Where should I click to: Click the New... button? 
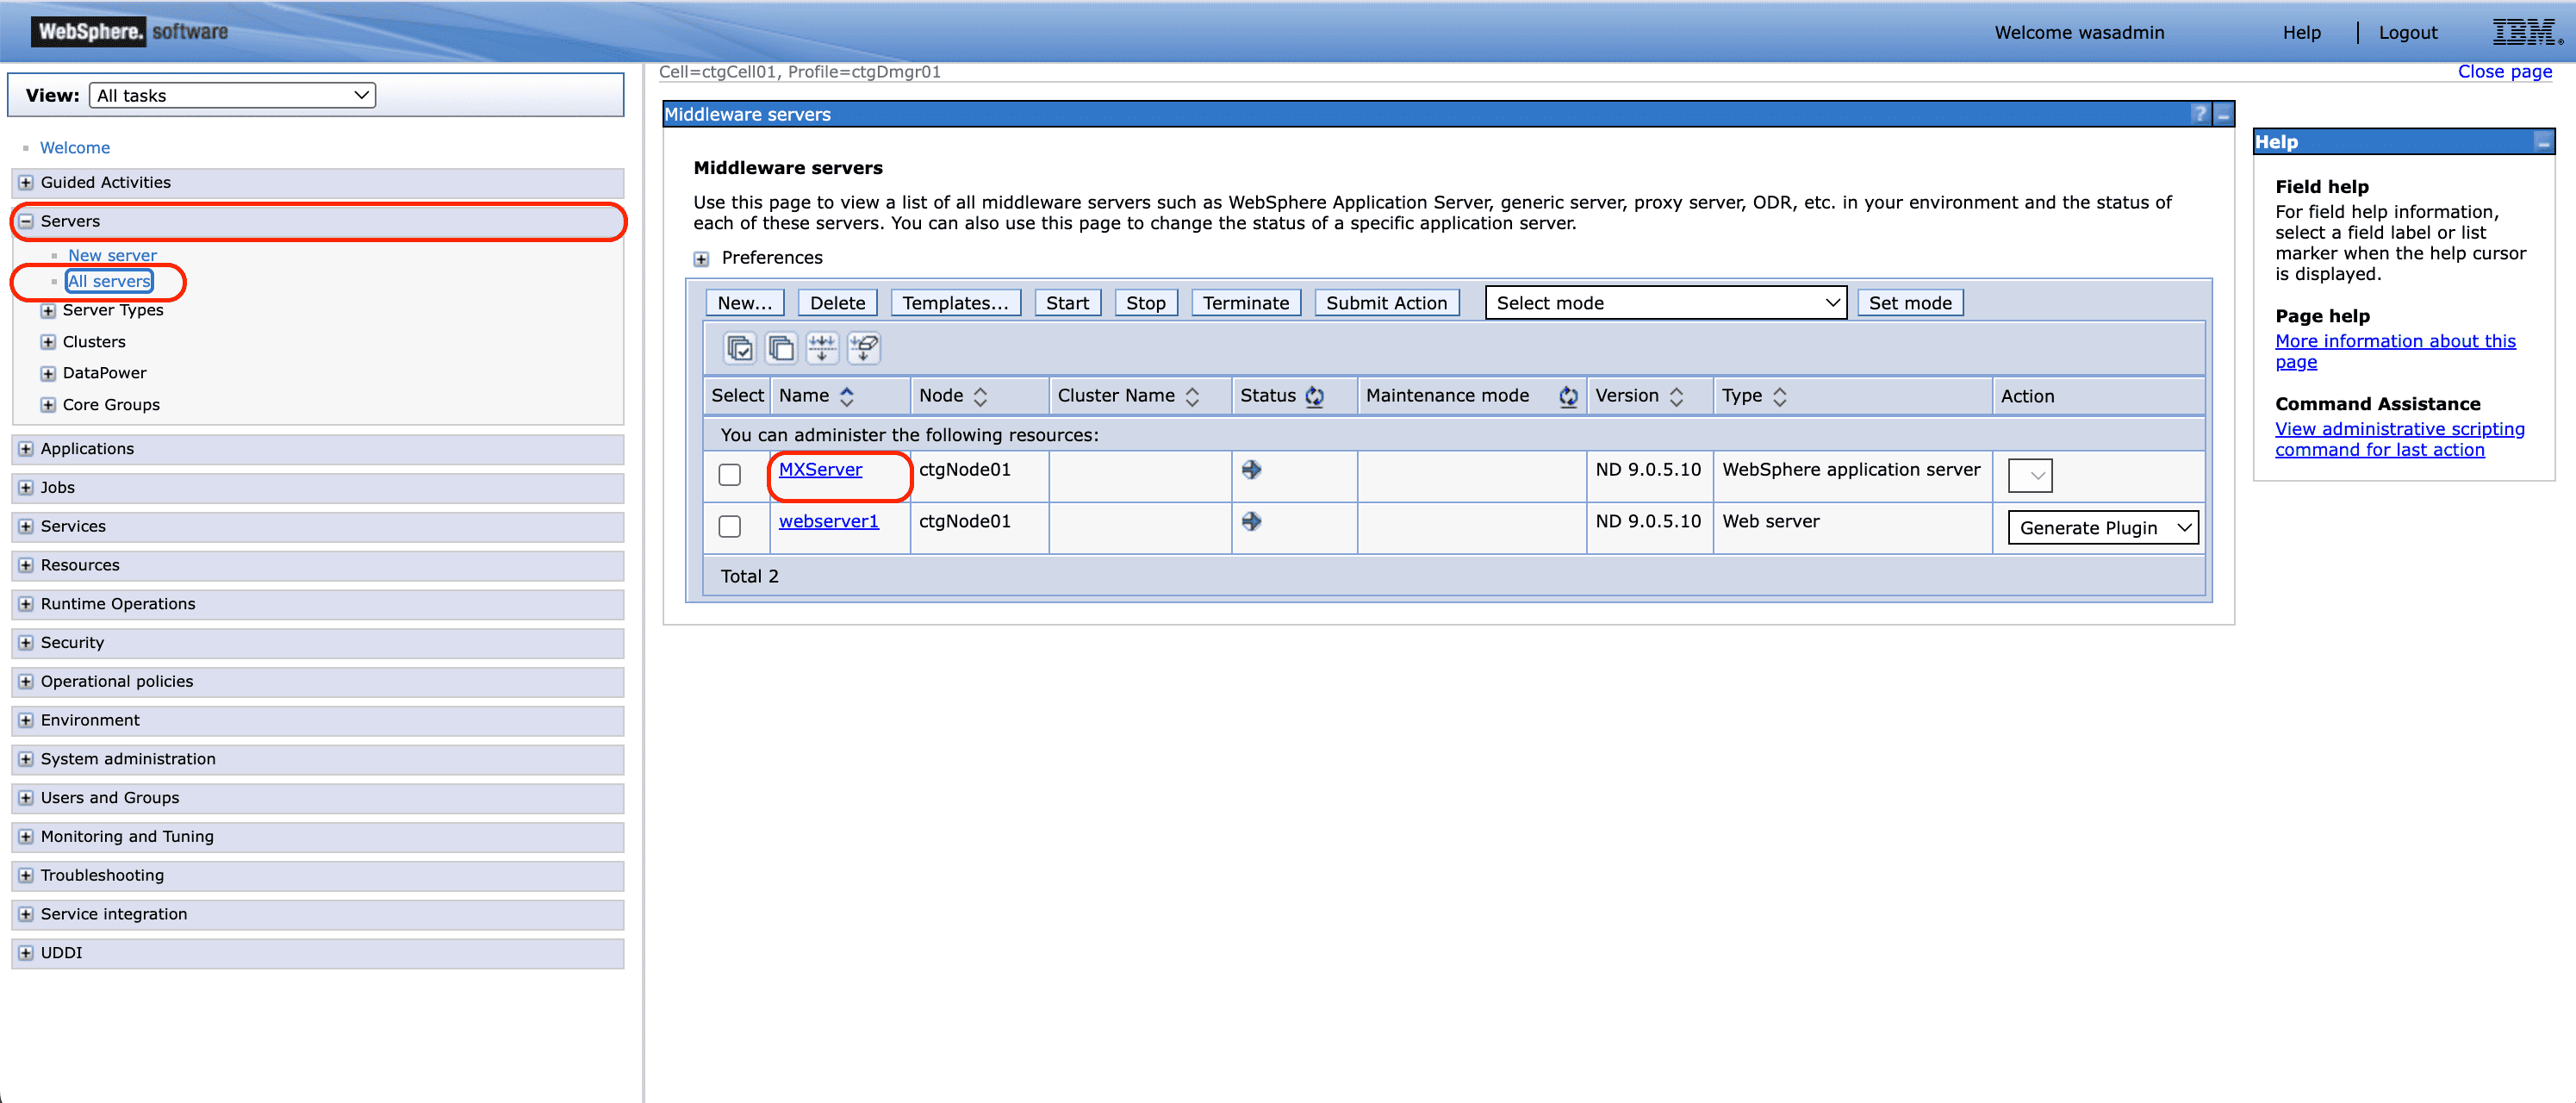tap(745, 303)
